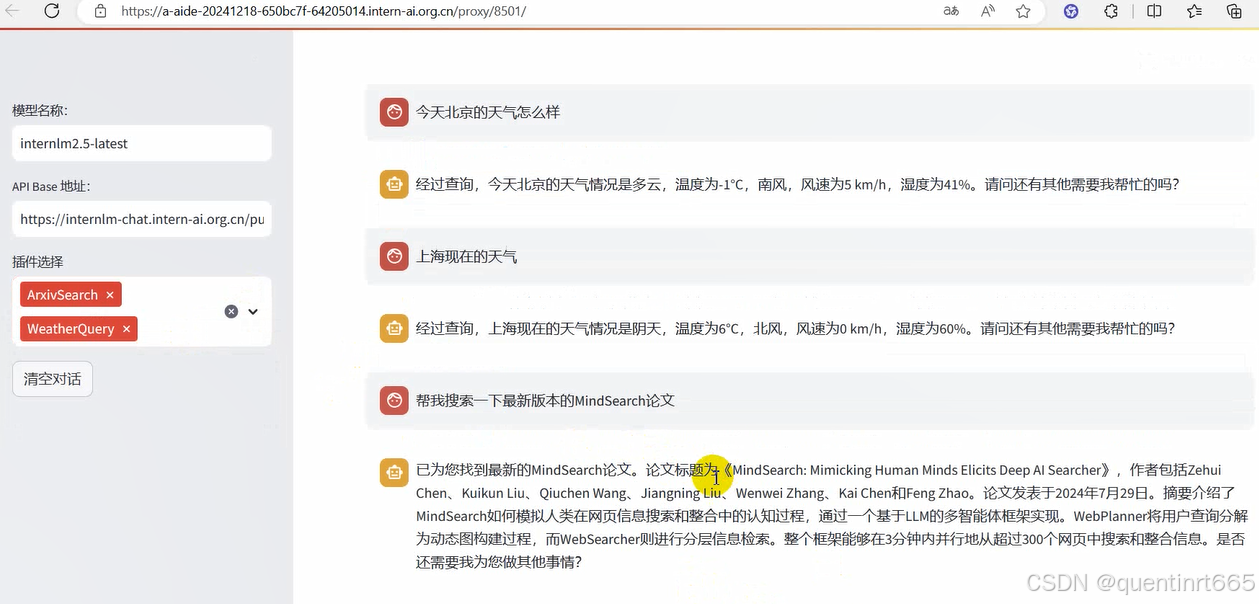This screenshot has width=1259, height=604.
Task: Expand the plugin selection dropdown arrow
Action: (253, 311)
